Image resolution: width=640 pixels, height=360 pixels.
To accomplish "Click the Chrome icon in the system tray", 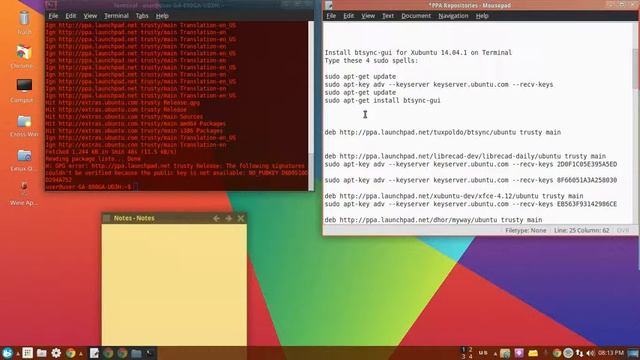I will tap(556, 353).
